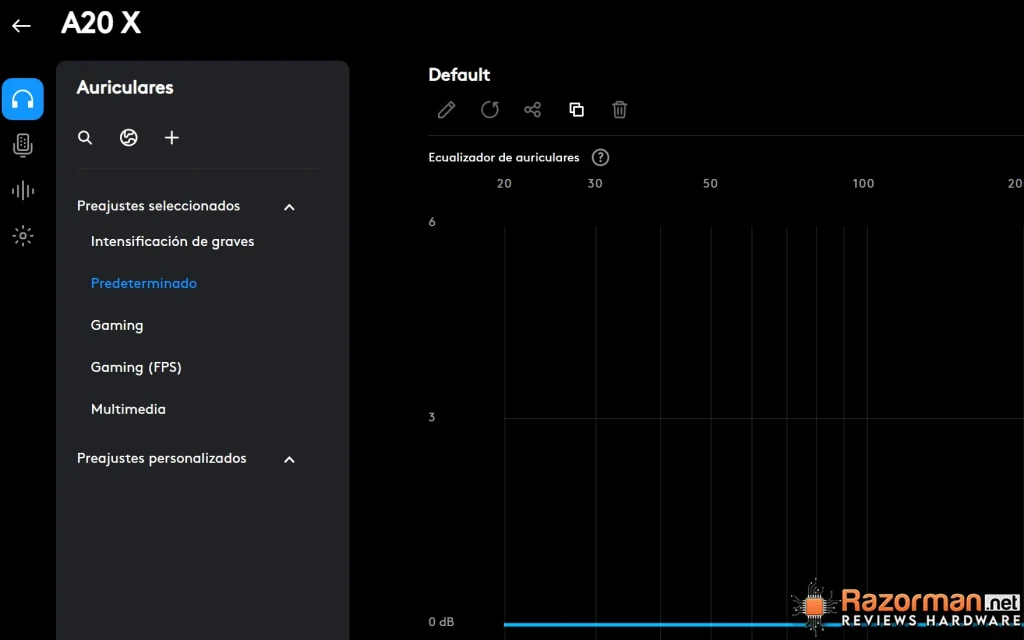Show help for Ecualizador de auriculares

[x=600, y=157]
